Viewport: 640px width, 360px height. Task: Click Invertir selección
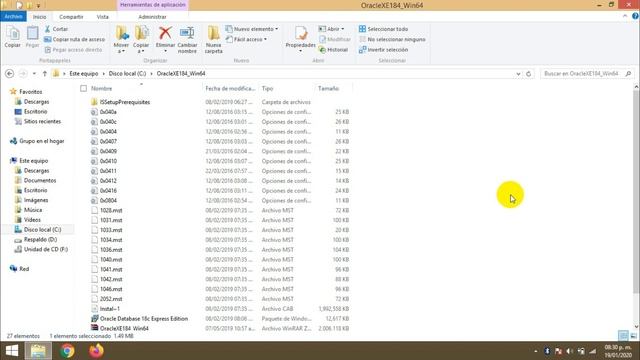coord(383,50)
